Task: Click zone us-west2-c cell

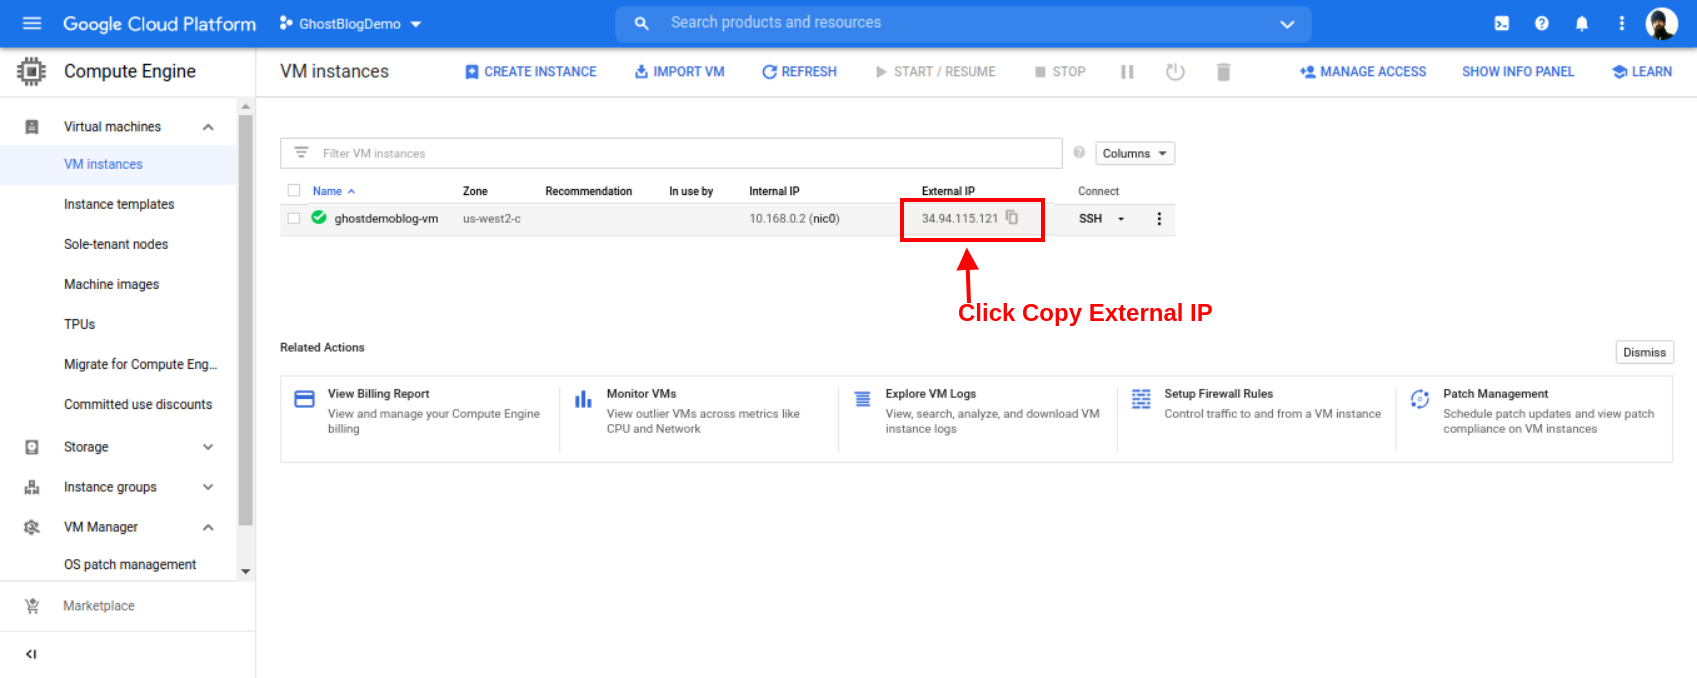Action: 491,219
